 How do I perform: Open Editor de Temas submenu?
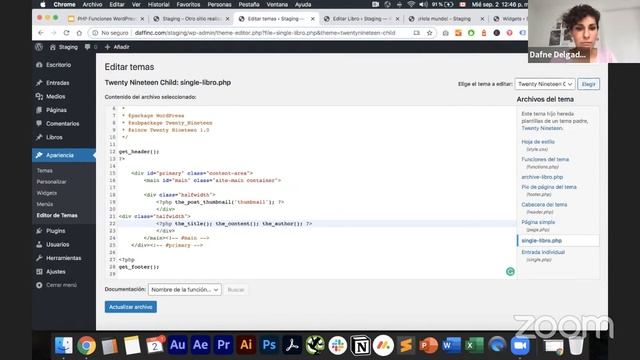pyautogui.click(x=57, y=215)
